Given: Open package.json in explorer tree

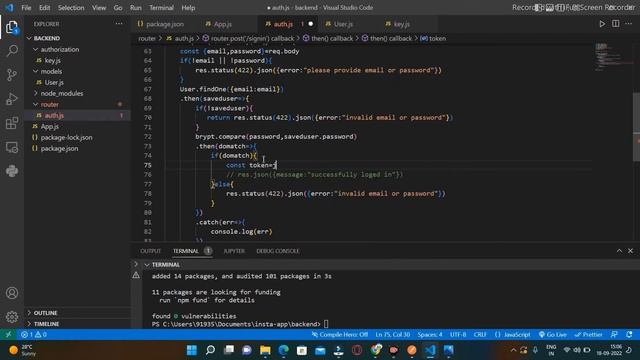Looking at the screenshot, I should click(x=78, y=148).
